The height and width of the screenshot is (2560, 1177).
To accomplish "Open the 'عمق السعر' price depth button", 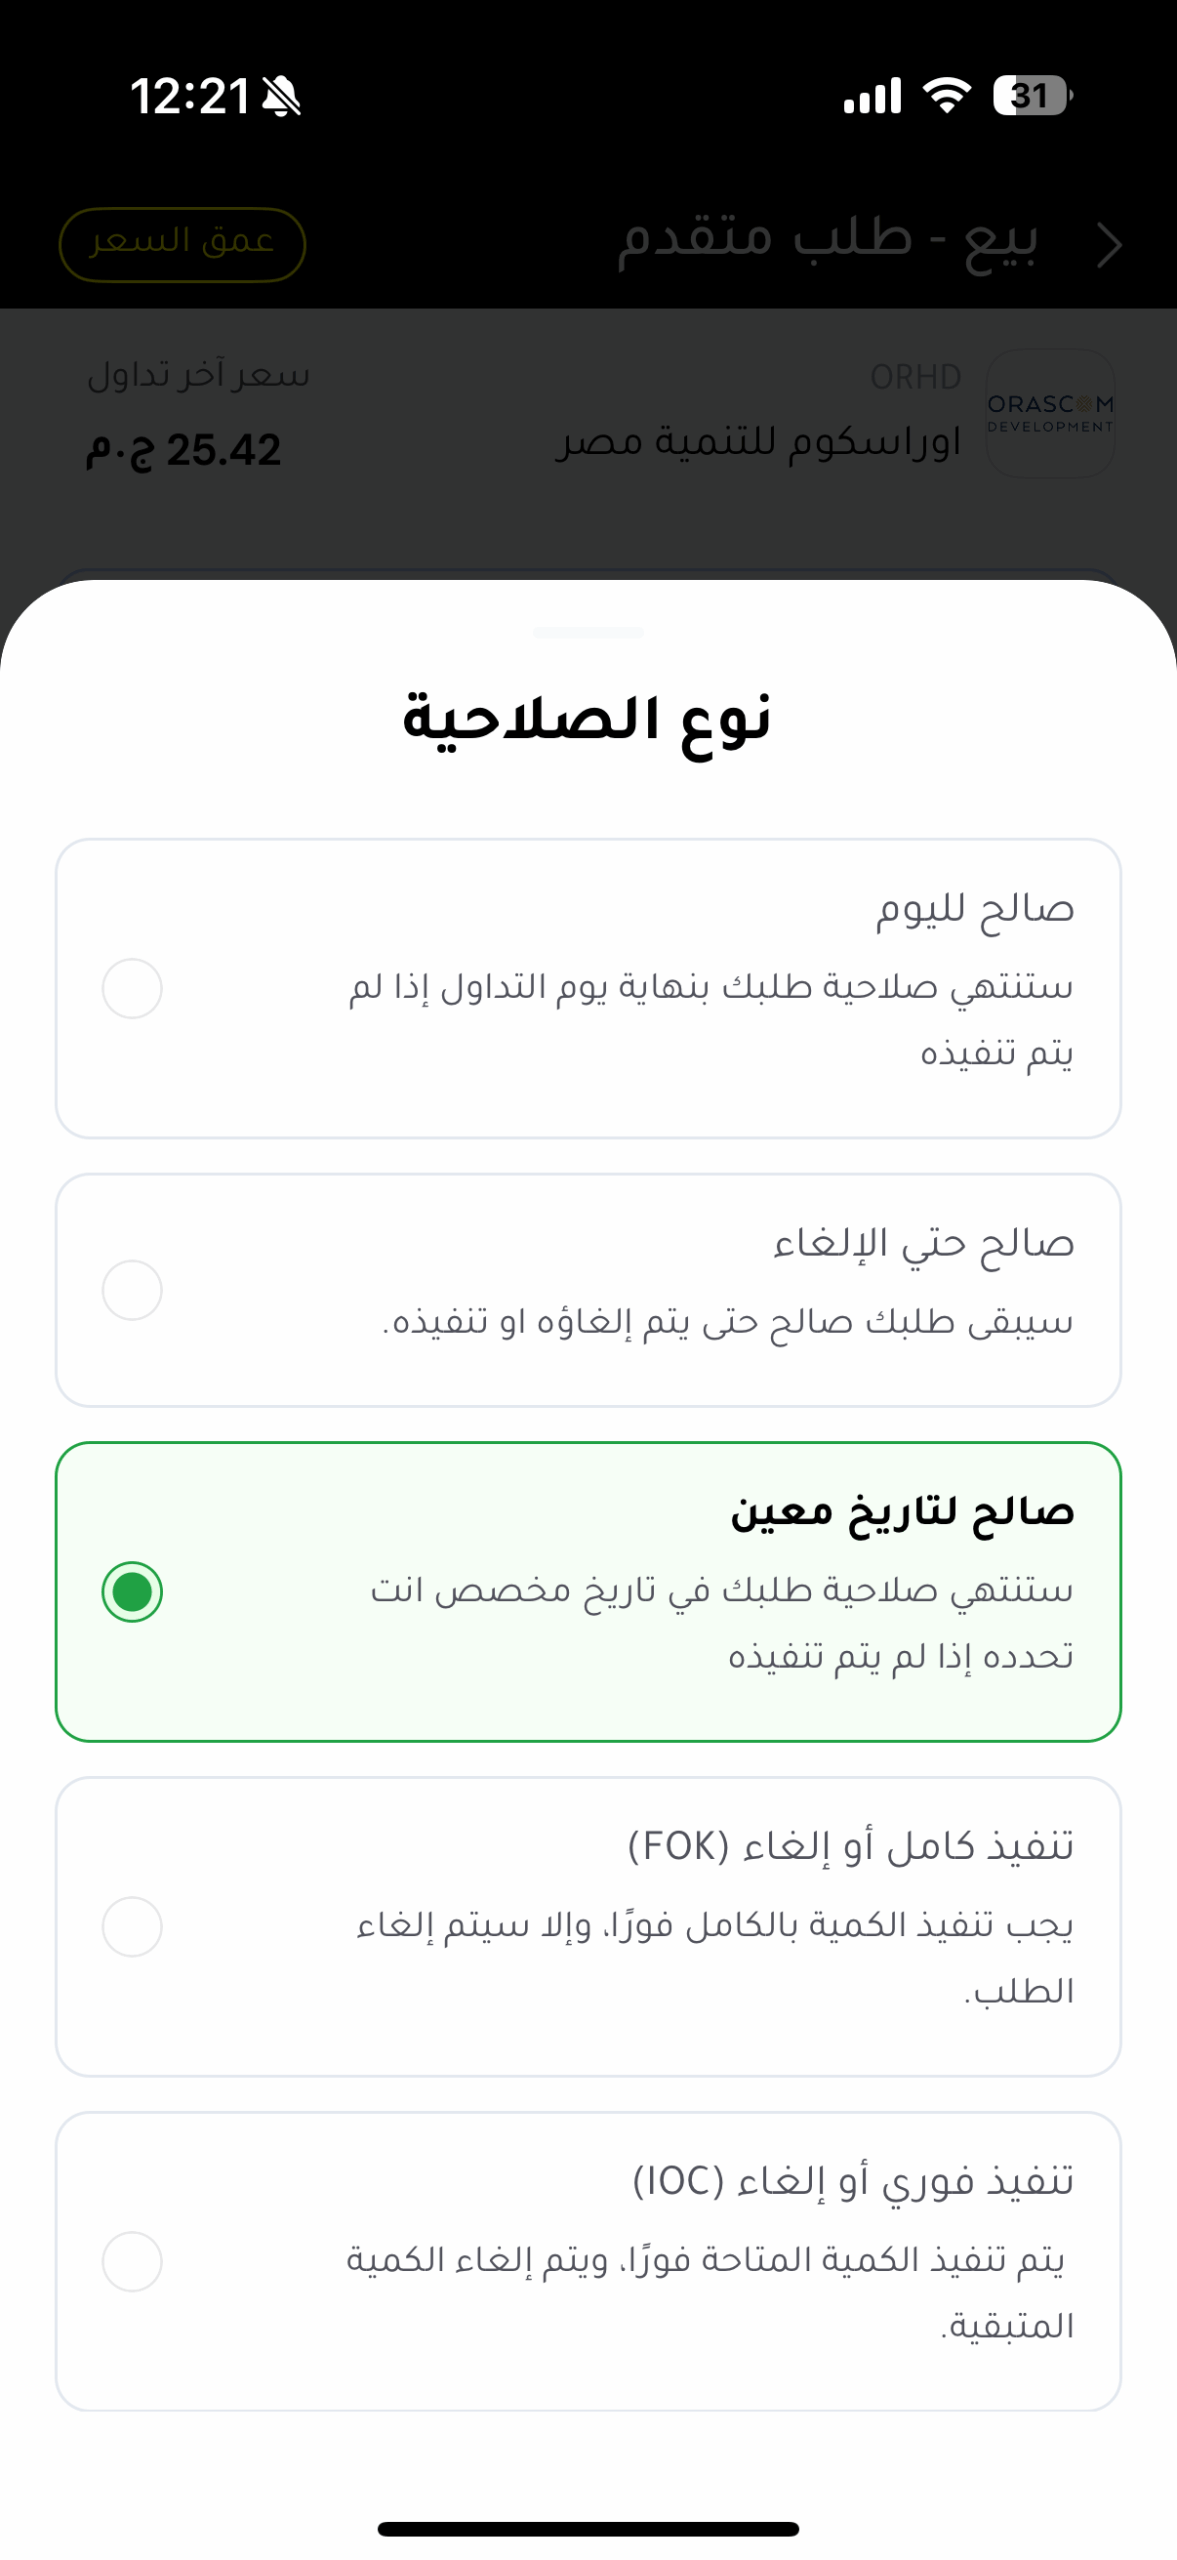I will pyautogui.click(x=182, y=244).
